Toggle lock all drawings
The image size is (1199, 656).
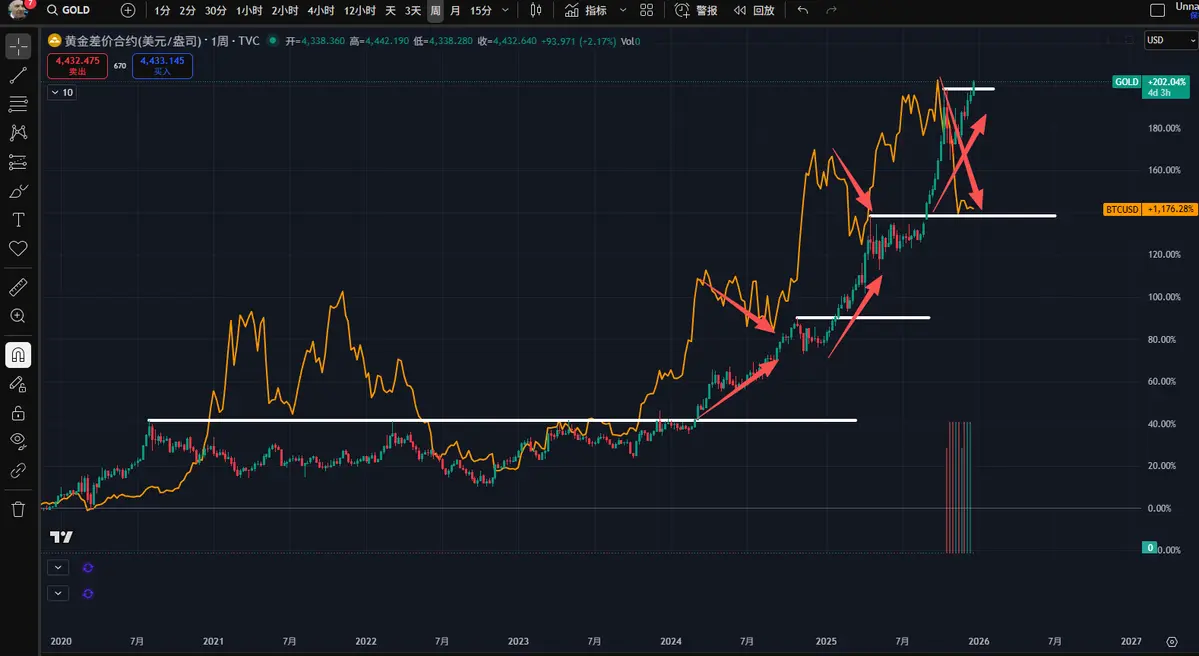click(18, 413)
